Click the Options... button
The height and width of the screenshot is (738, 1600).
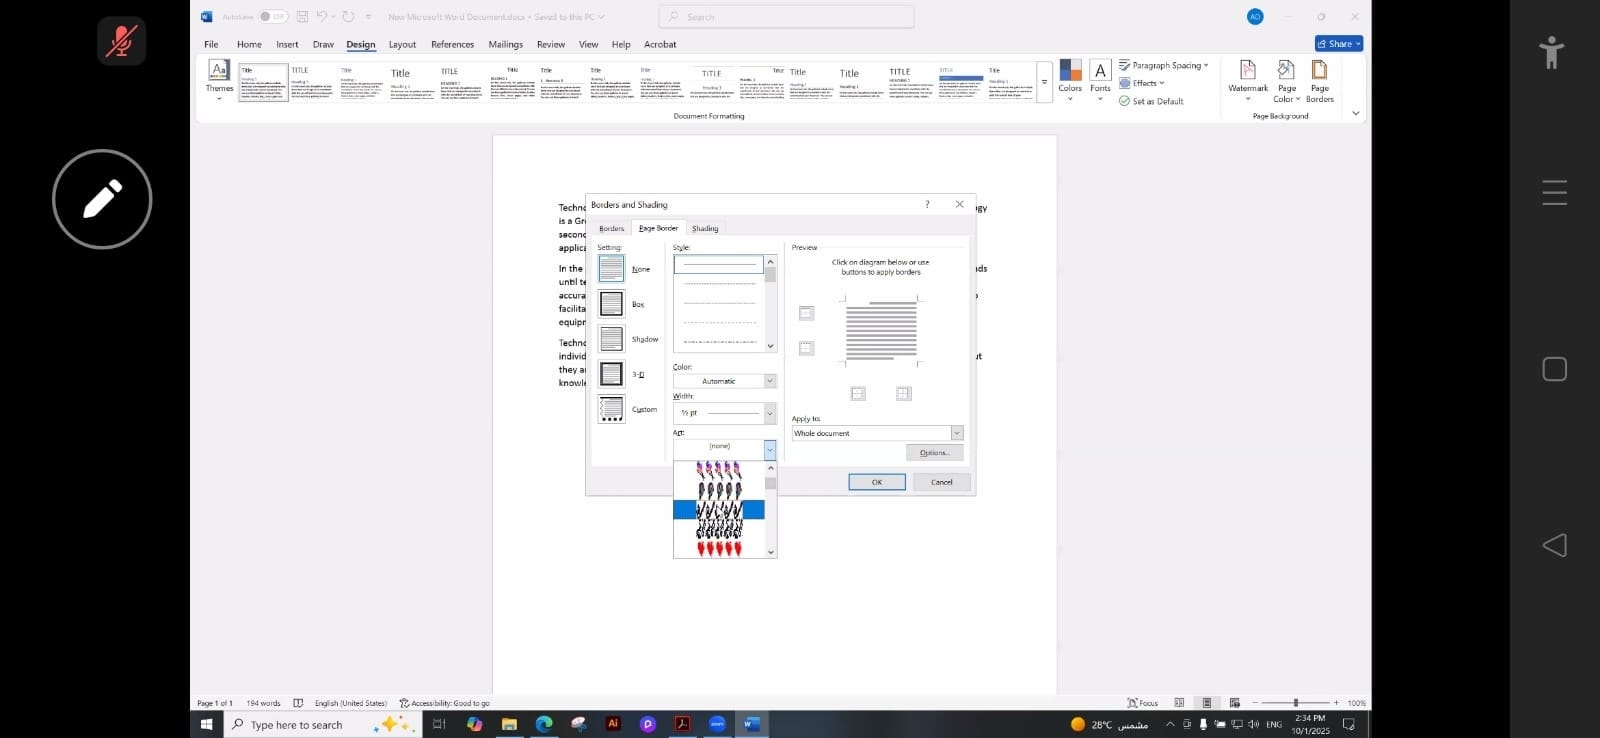point(934,453)
